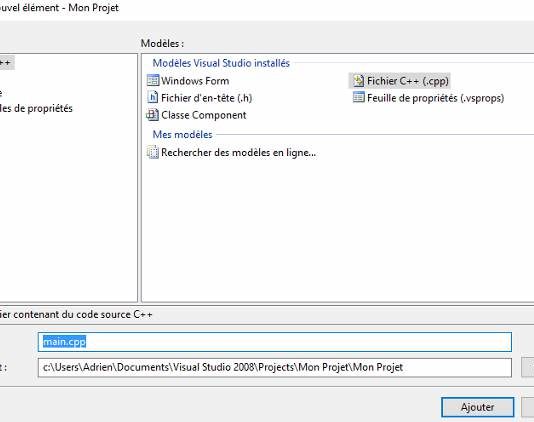Click the project location path field

tap(274, 367)
